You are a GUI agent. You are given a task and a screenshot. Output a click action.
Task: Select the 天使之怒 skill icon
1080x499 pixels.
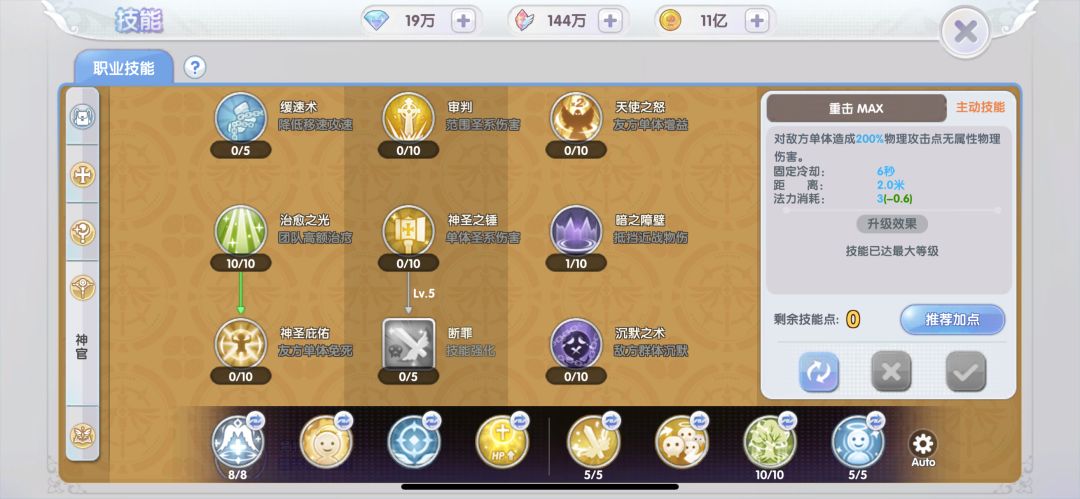point(576,117)
